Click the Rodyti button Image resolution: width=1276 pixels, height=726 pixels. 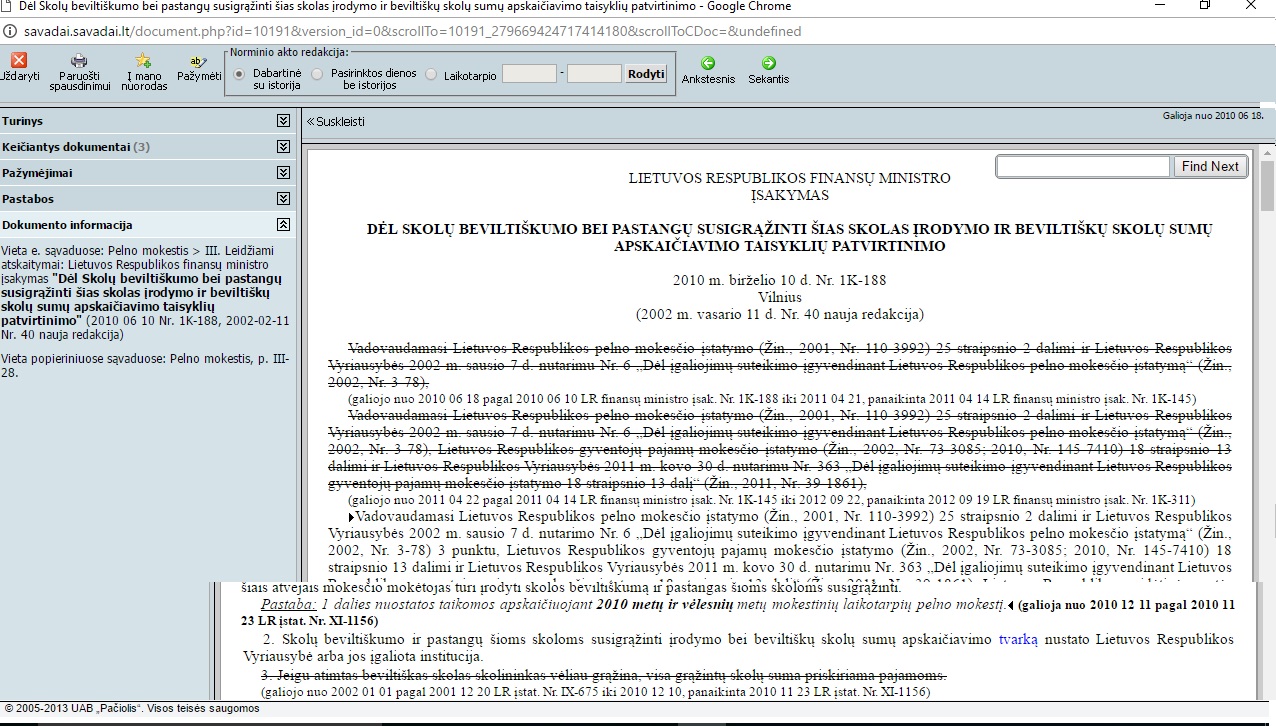pos(646,74)
